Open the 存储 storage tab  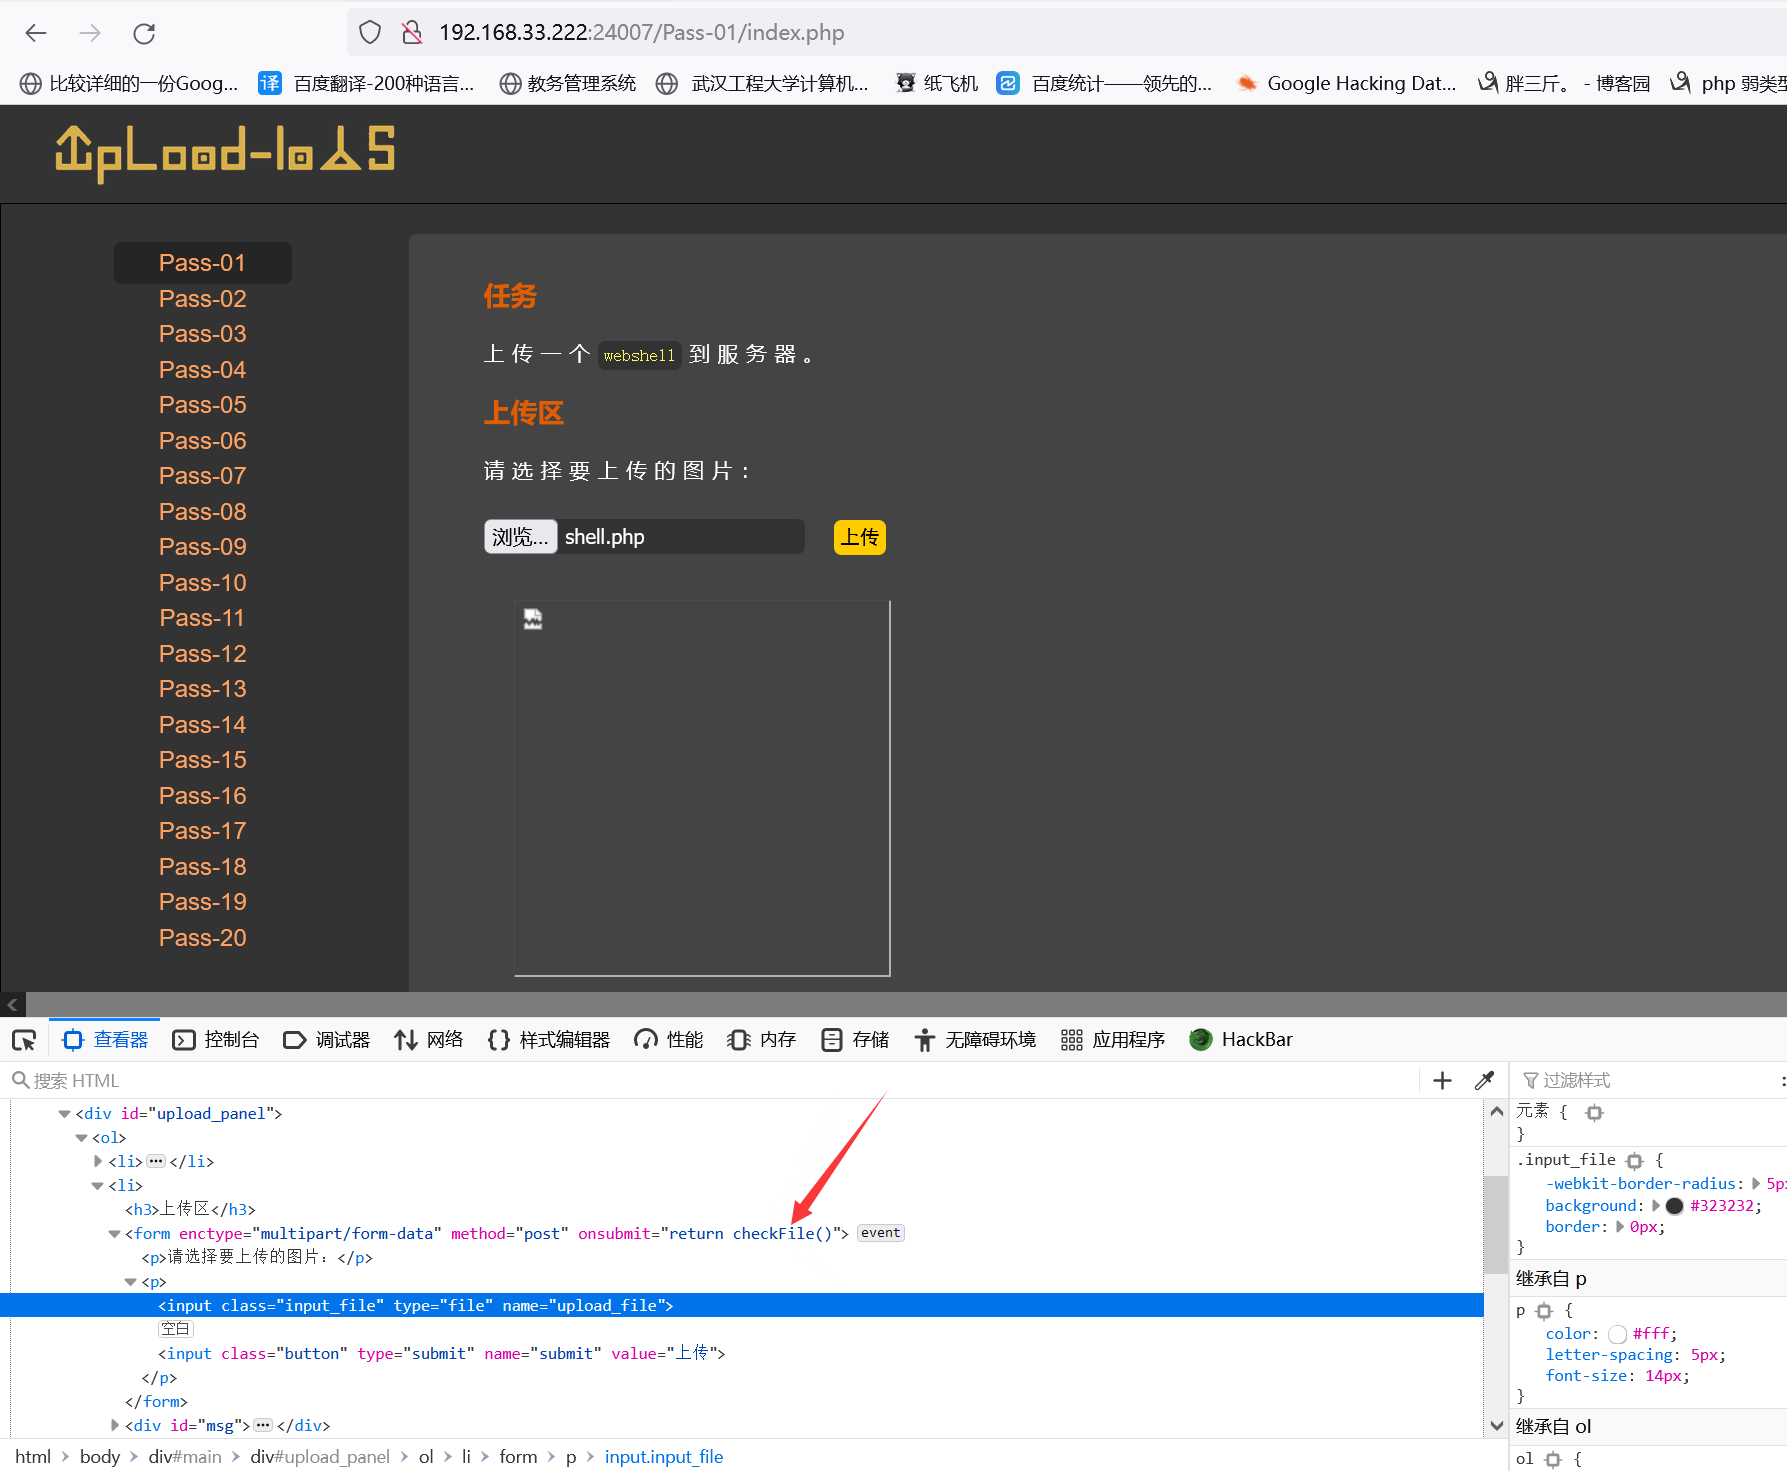tap(855, 1040)
